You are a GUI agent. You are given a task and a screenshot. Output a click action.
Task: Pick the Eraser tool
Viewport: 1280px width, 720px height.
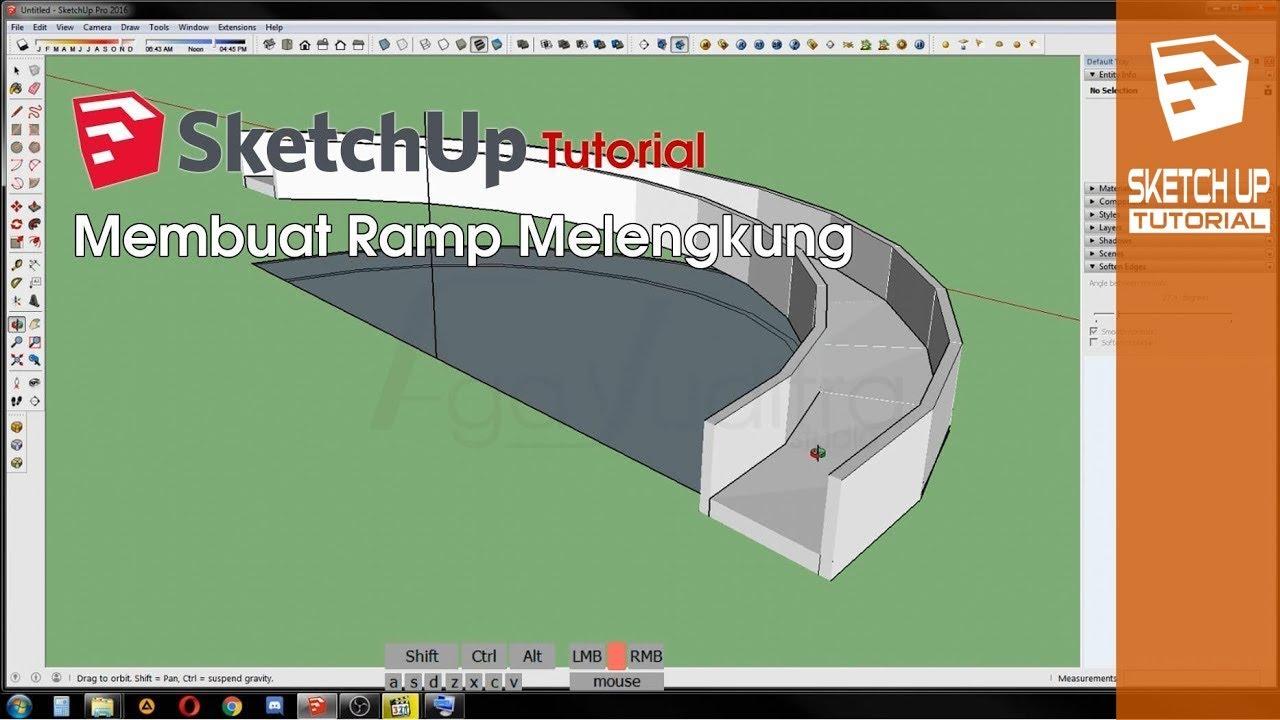click(x=35, y=88)
